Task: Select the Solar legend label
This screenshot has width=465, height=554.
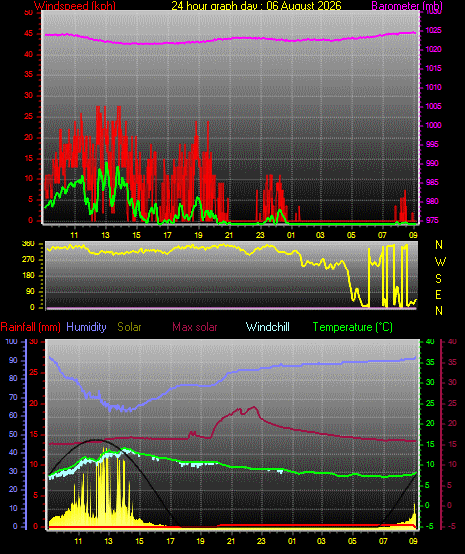Action: coord(129,327)
